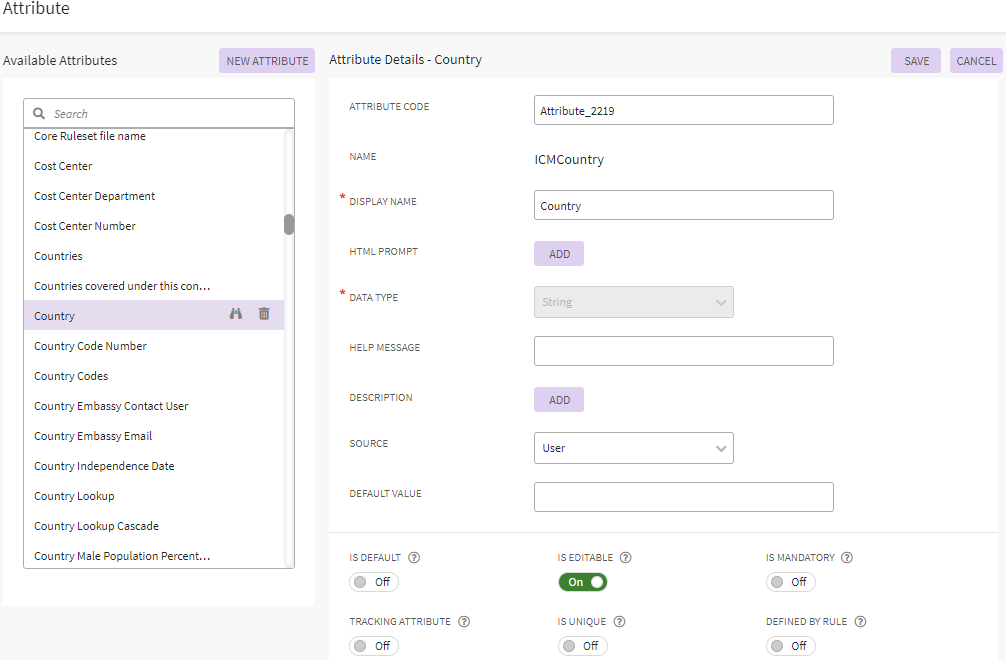Select Country Lookup Cascade in attribute list
The image size is (1006, 660).
point(96,526)
